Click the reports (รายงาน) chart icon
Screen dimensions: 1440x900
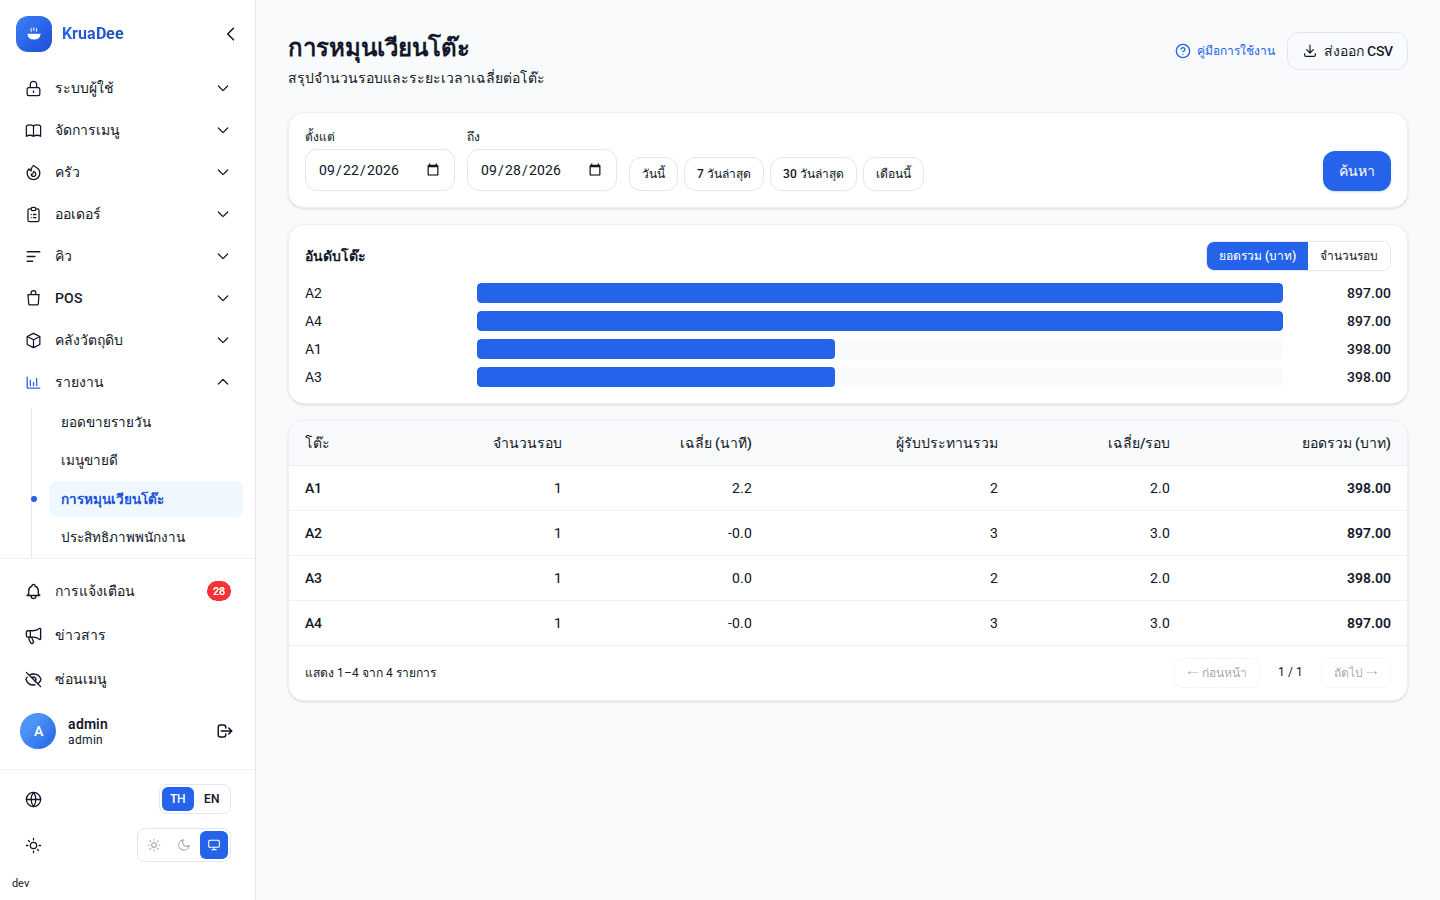pyautogui.click(x=34, y=382)
